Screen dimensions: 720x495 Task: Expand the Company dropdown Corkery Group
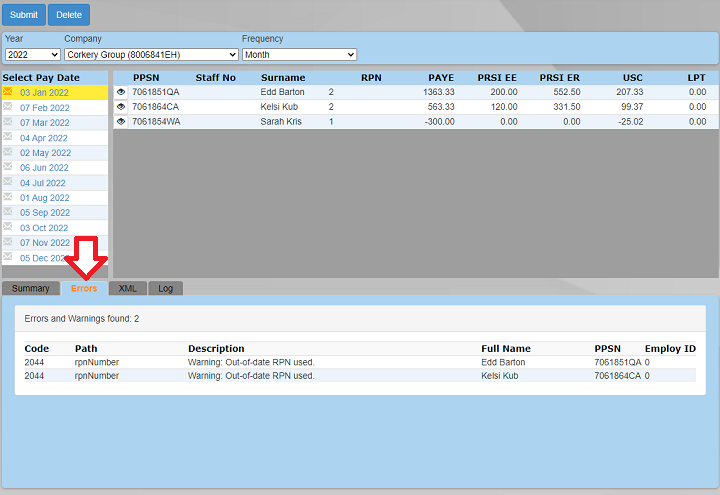(x=151, y=54)
